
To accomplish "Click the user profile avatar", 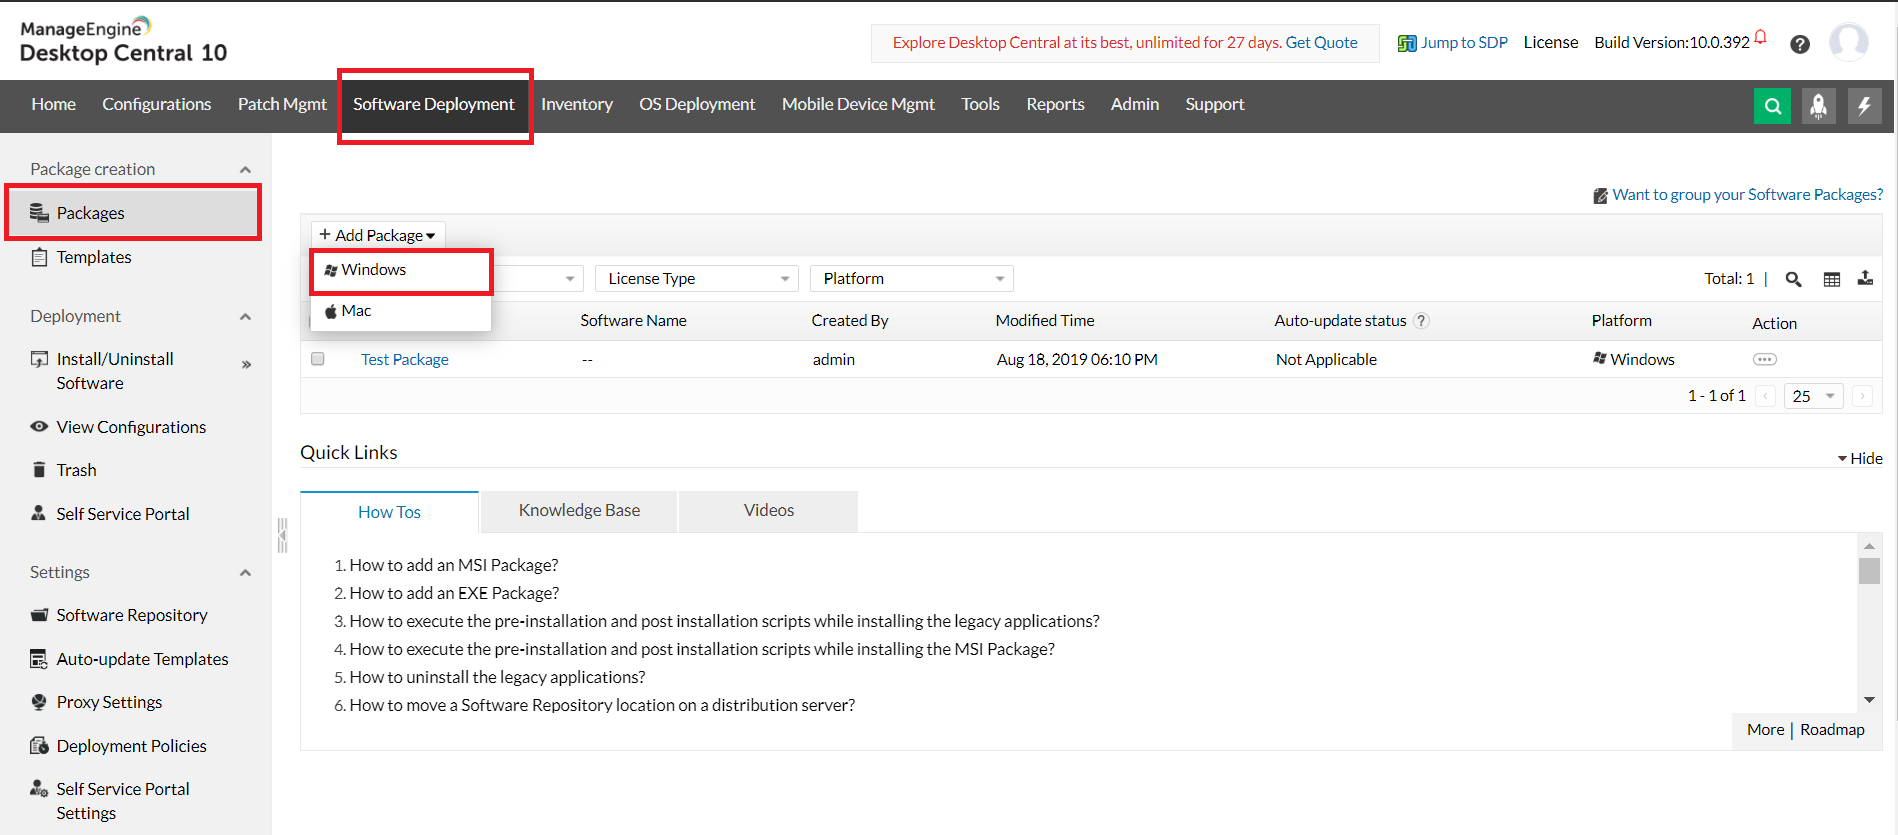I will [x=1848, y=43].
